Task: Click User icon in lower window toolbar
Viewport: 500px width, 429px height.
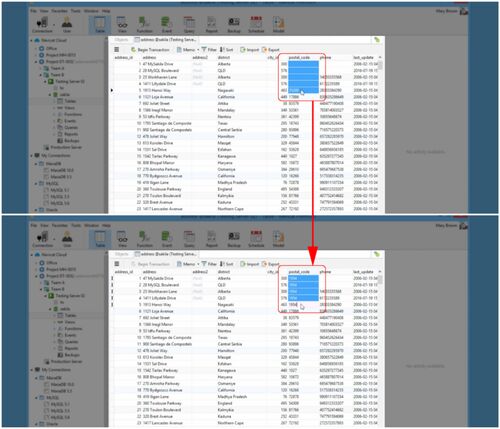Action: coord(67,239)
